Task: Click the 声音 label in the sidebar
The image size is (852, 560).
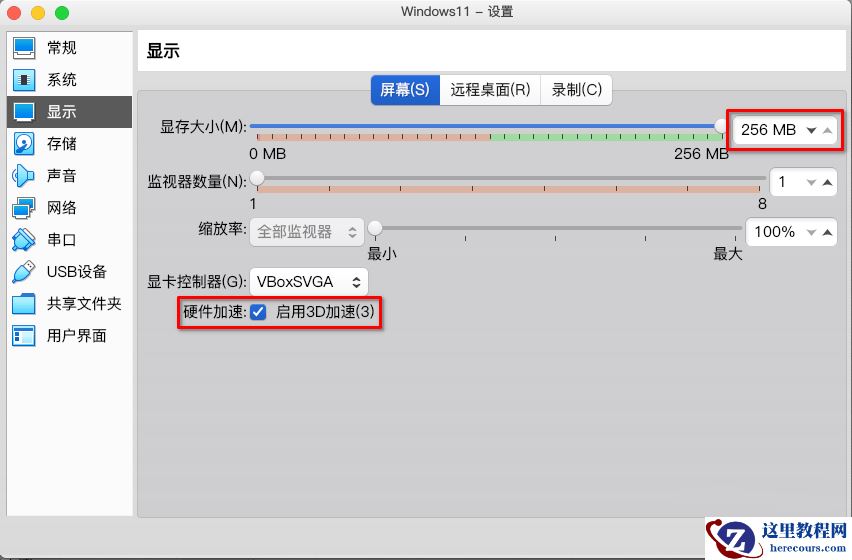Action: 61,175
